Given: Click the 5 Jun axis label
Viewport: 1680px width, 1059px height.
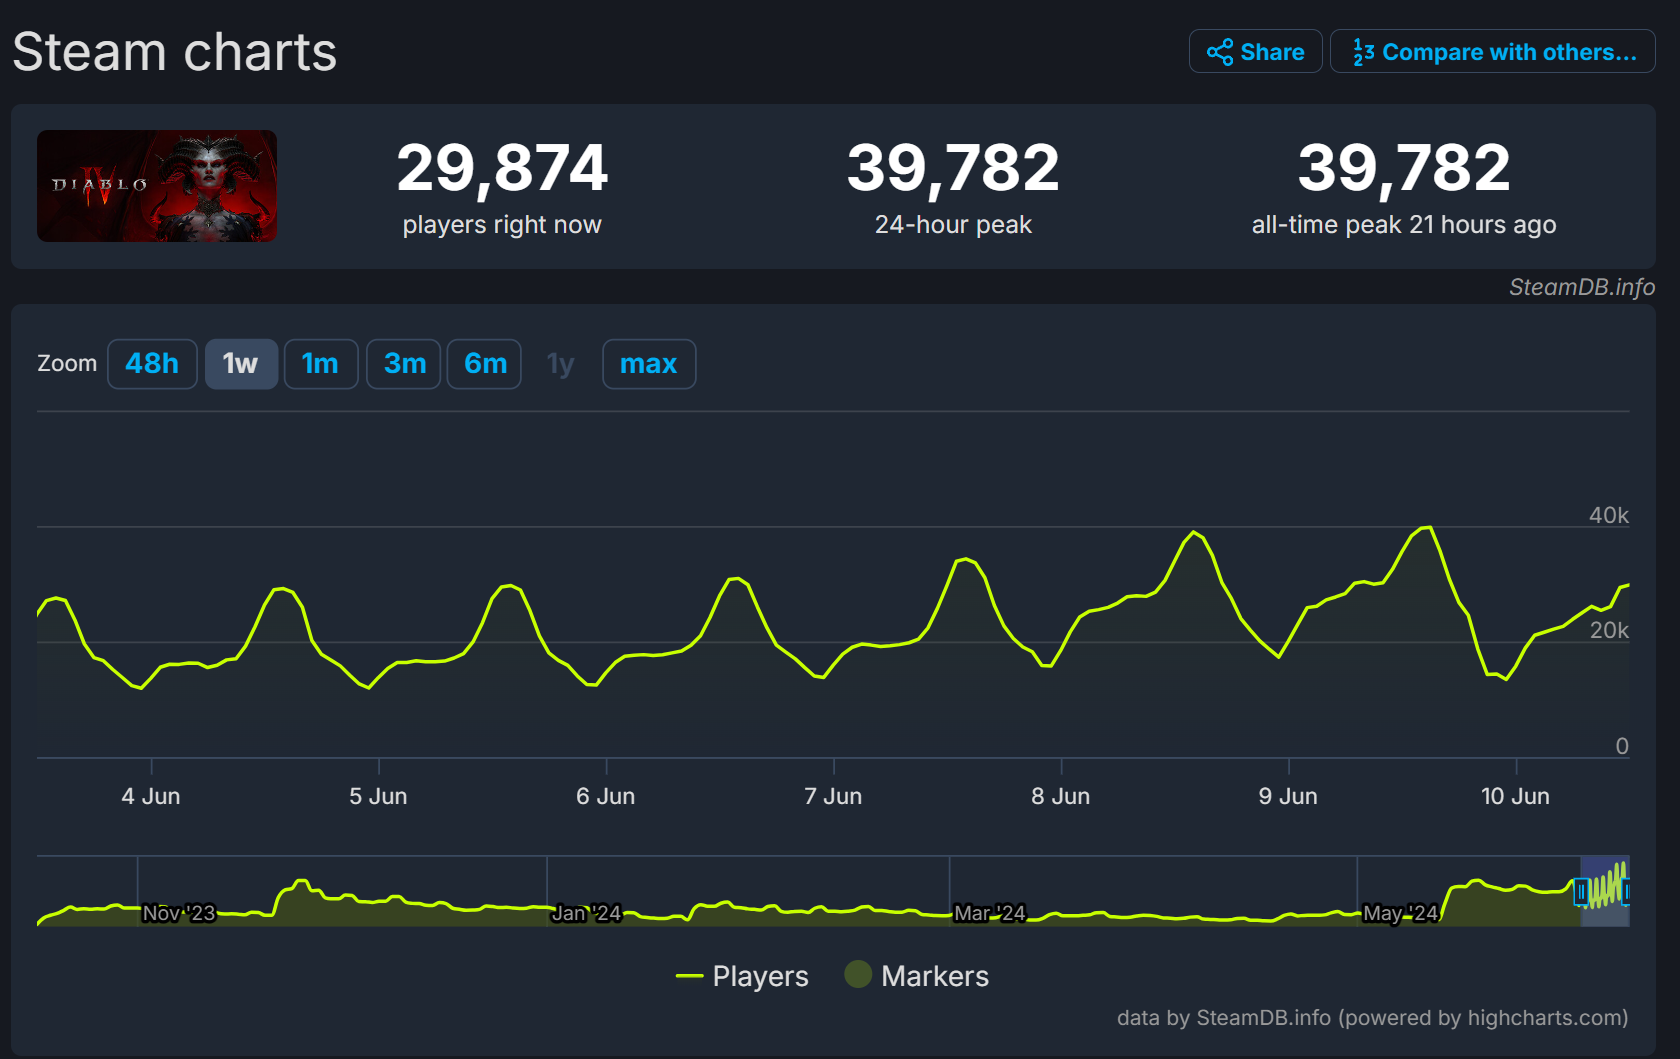Looking at the screenshot, I should tap(378, 796).
